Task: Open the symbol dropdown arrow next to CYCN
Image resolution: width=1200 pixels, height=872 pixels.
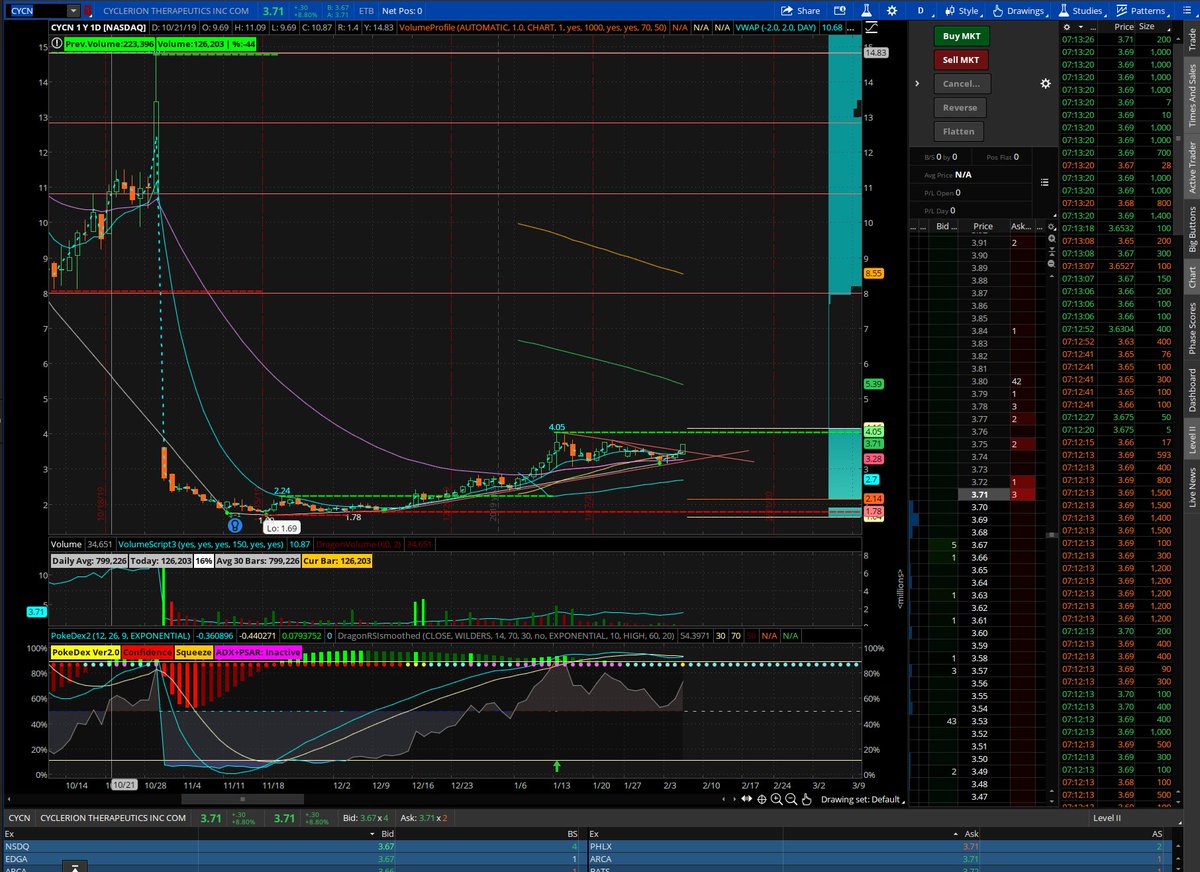Action: tap(72, 10)
